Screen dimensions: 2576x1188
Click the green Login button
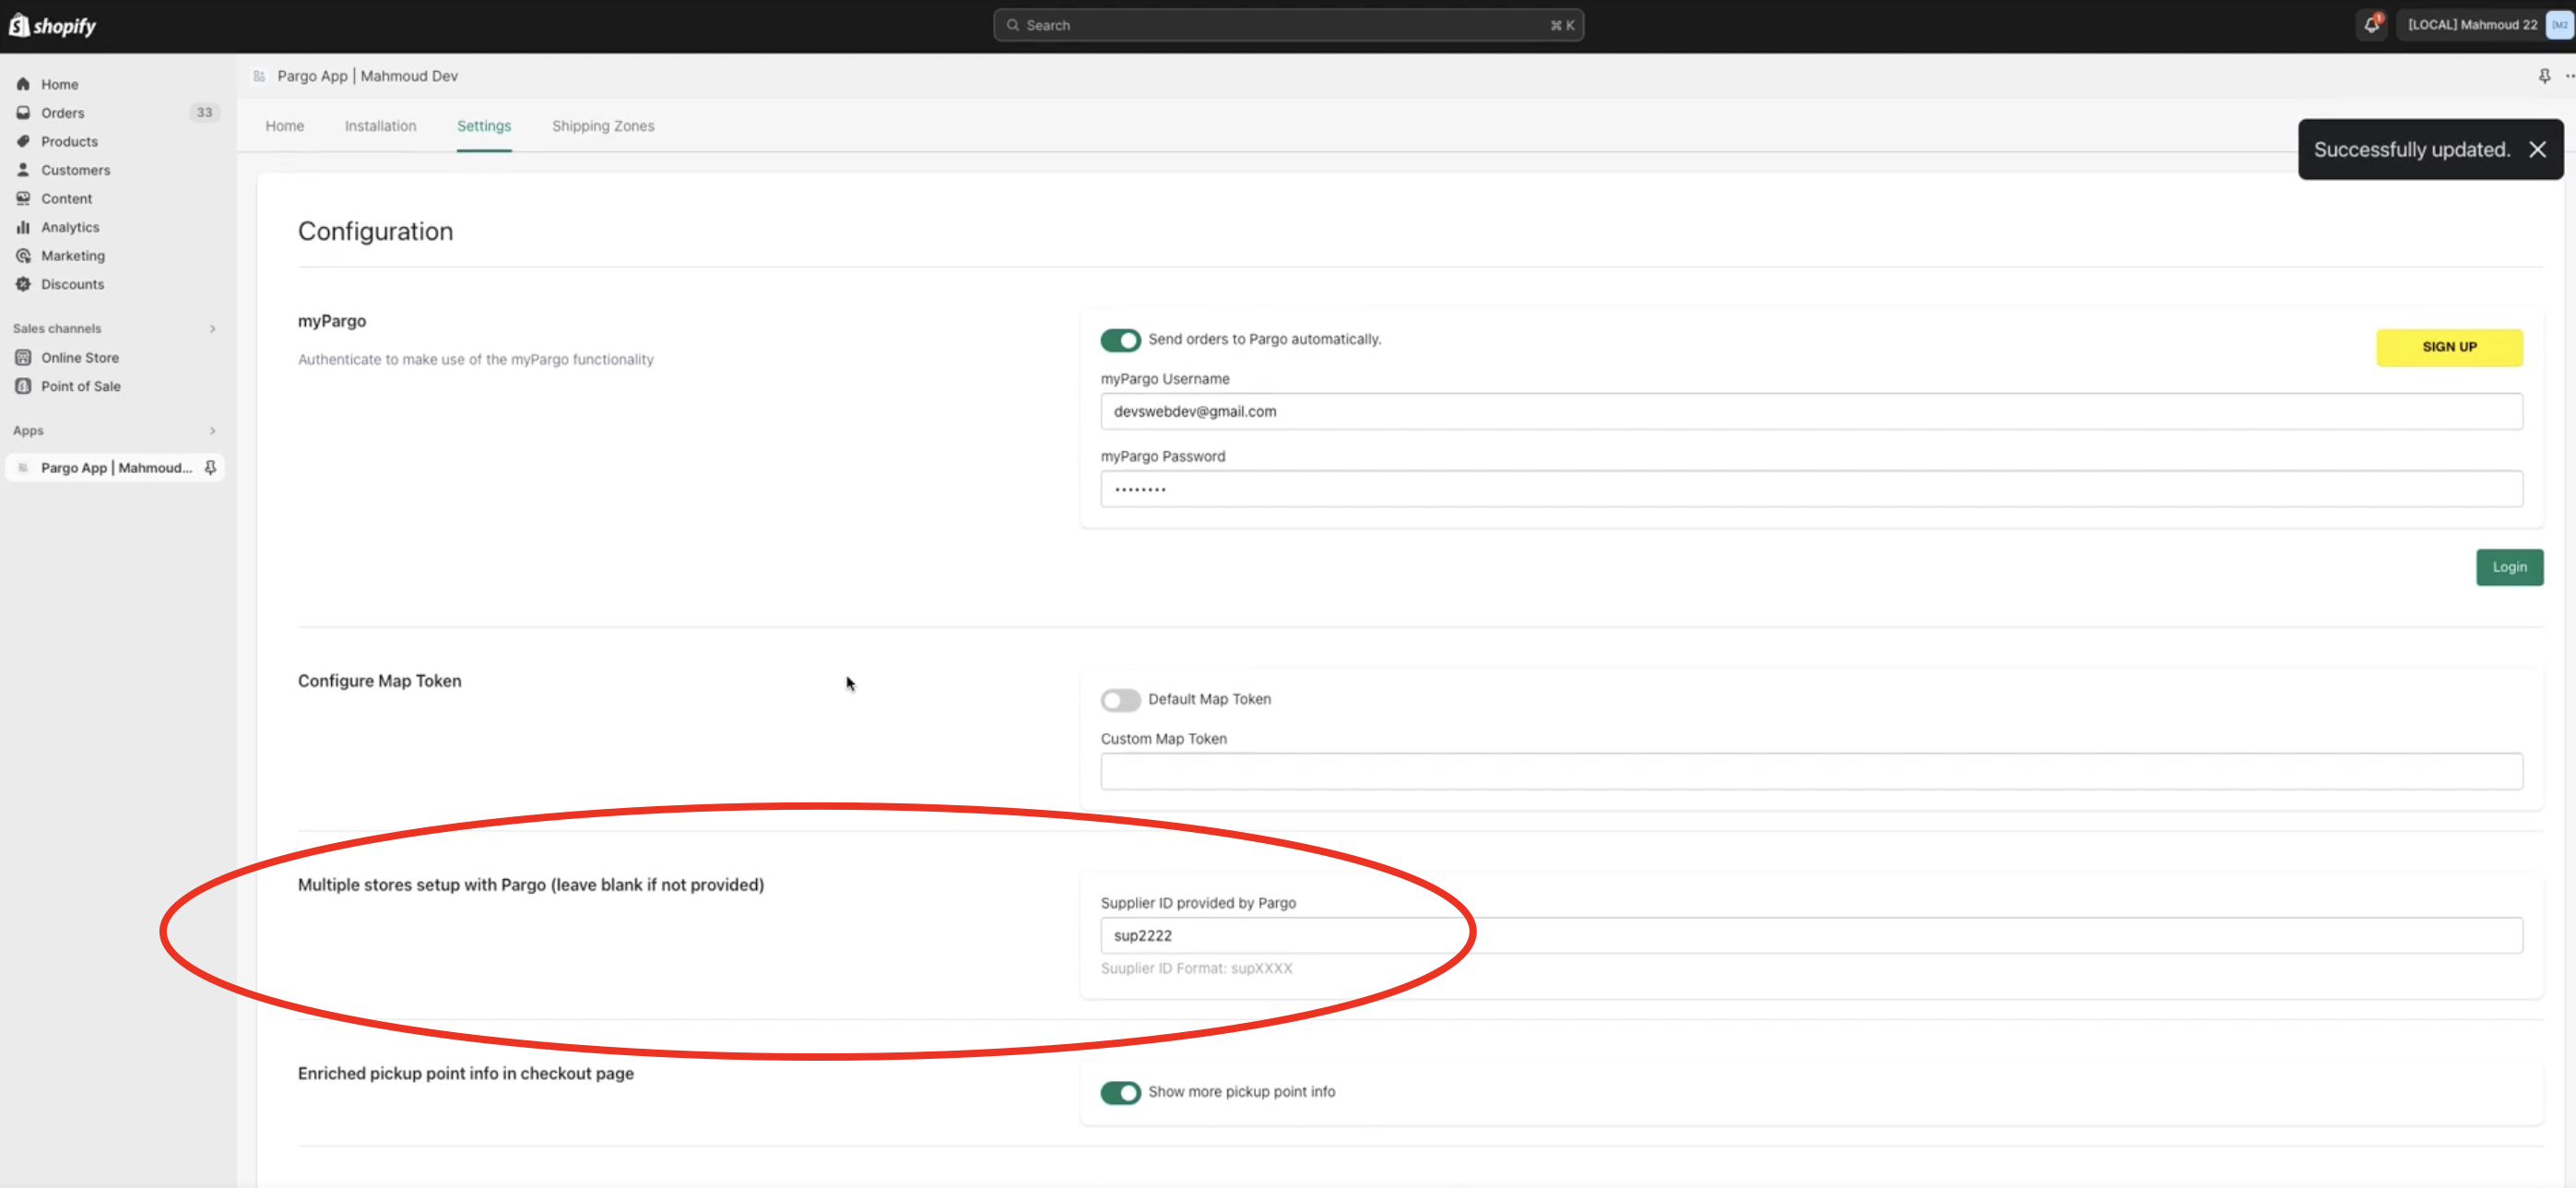point(2509,567)
